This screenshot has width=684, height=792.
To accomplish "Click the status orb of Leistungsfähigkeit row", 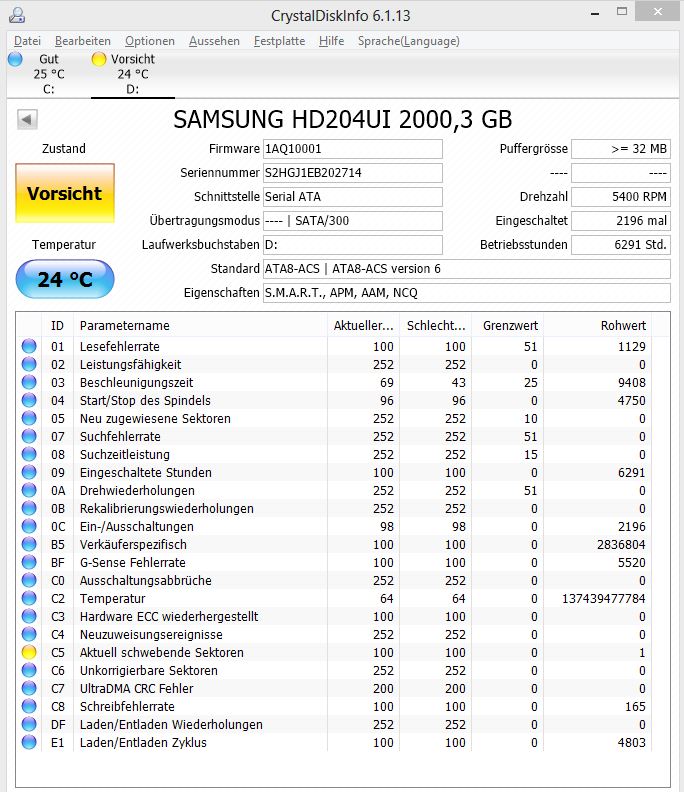I will point(29,364).
